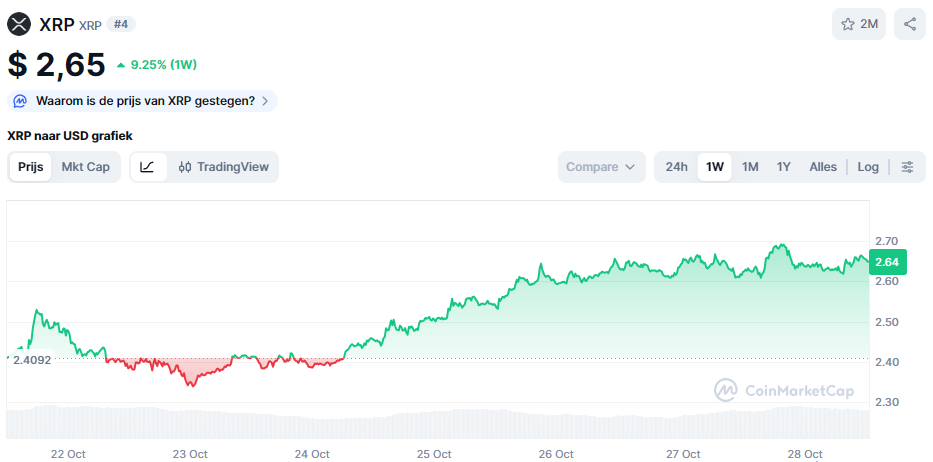Click the 25 Oct date axis label
933x462 pixels.
pyautogui.click(x=434, y=454)
